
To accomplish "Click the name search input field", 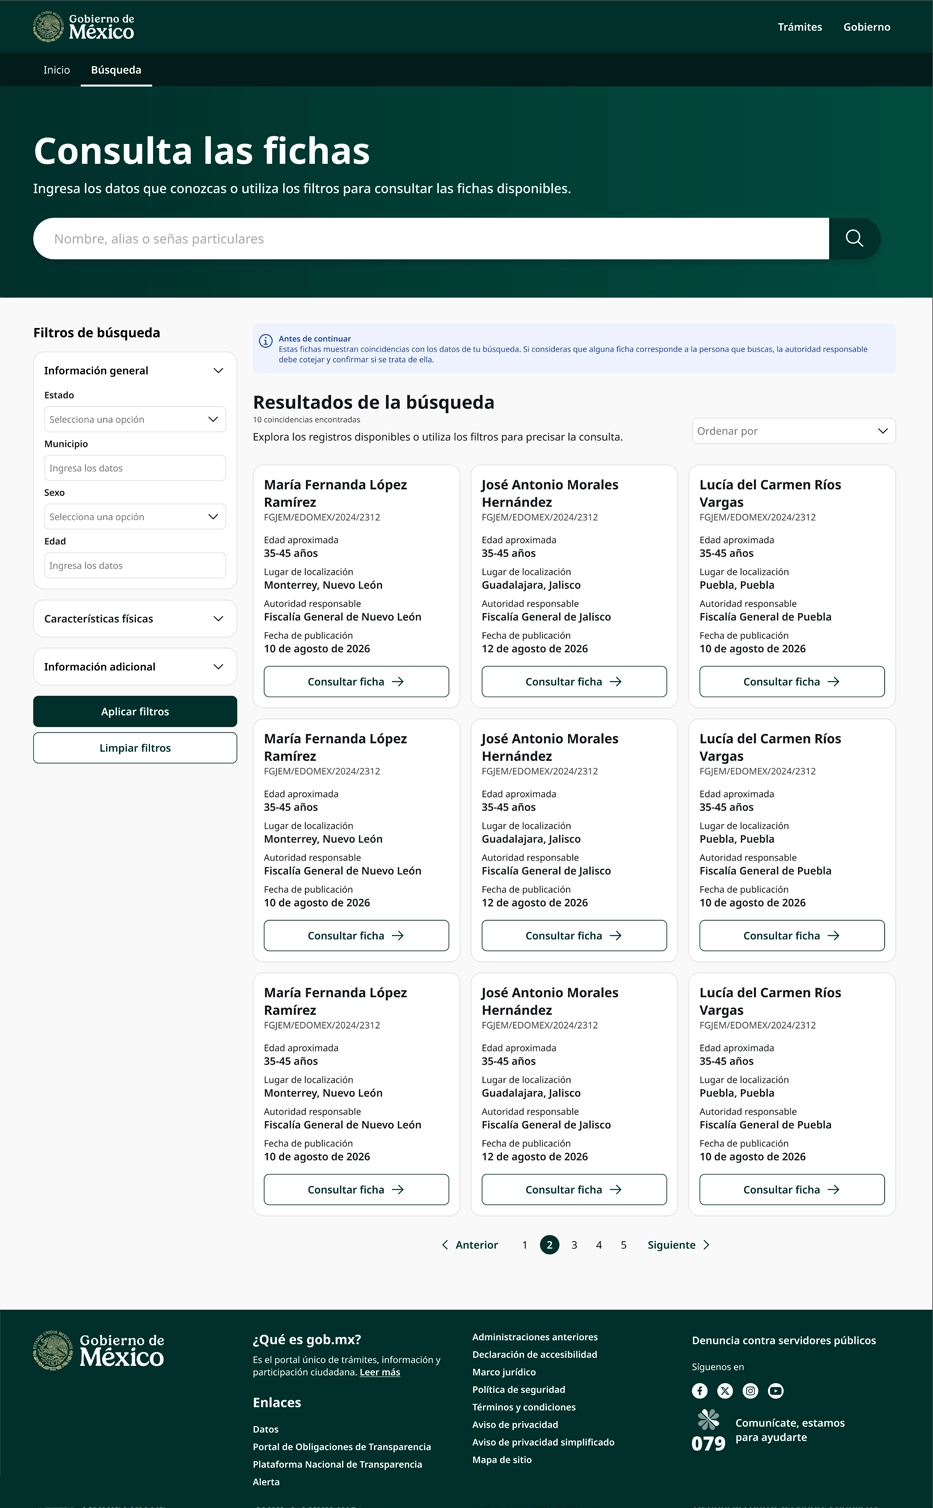I will pyautogui.click(x=431, y=238).
